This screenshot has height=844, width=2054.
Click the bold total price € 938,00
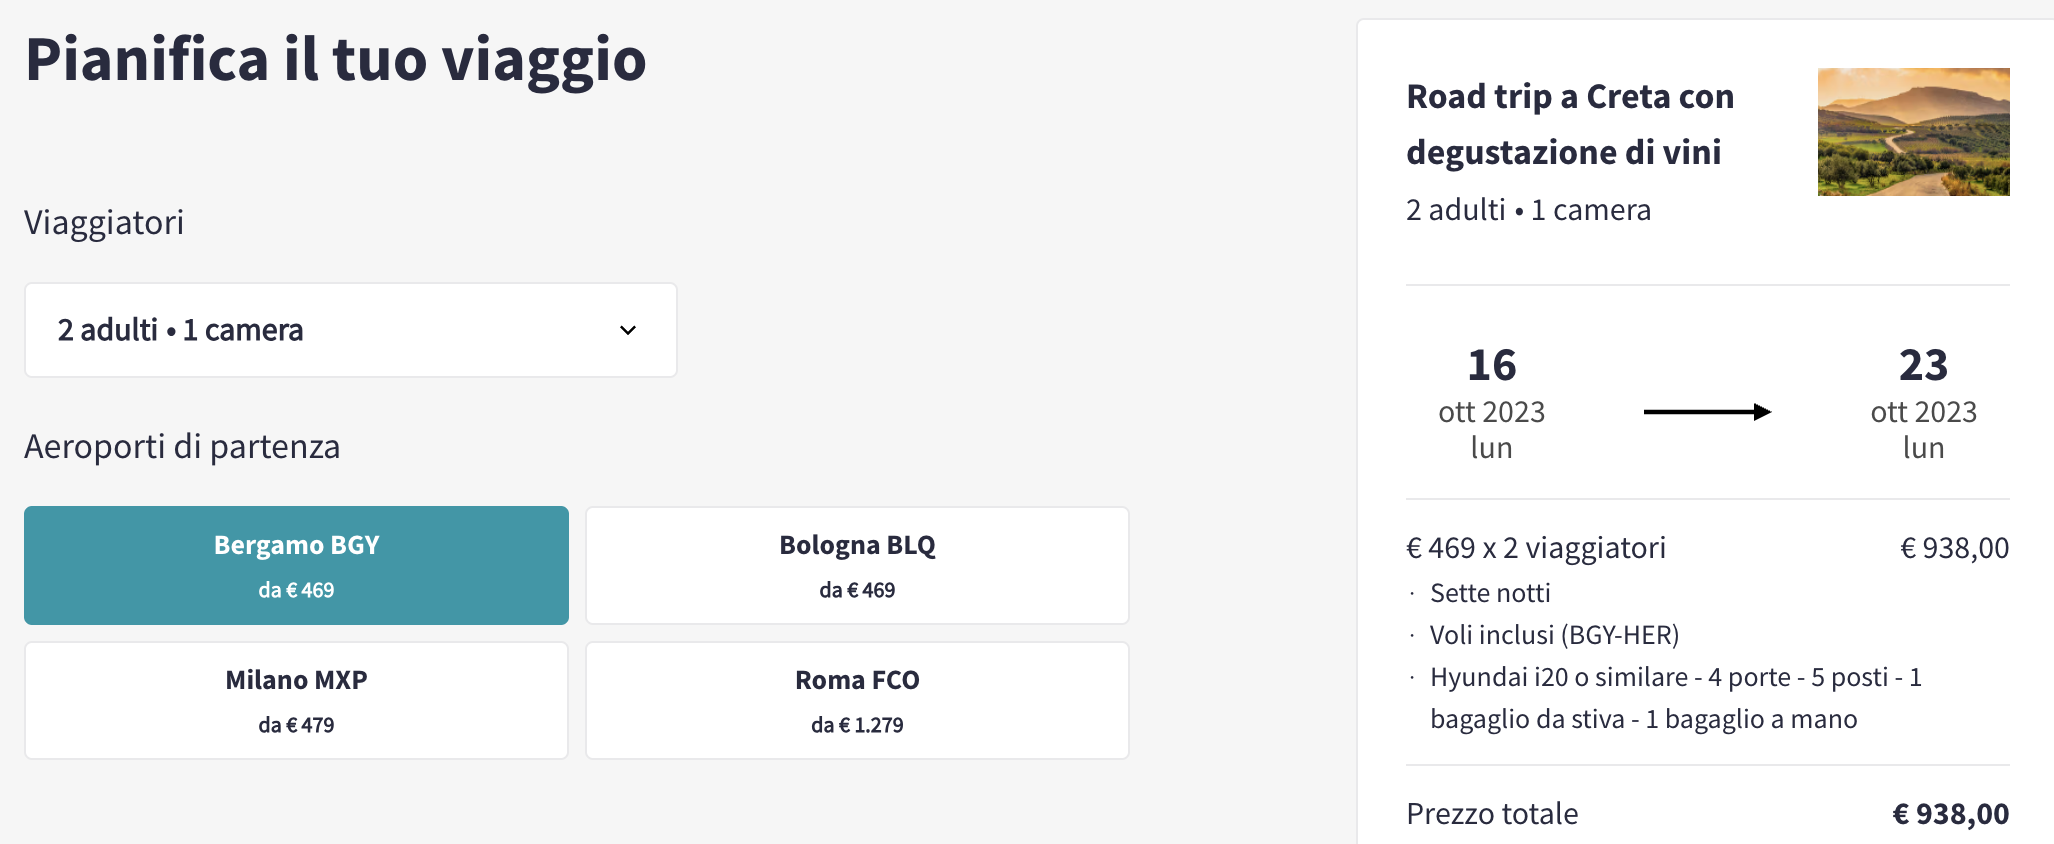[1950, 814]
